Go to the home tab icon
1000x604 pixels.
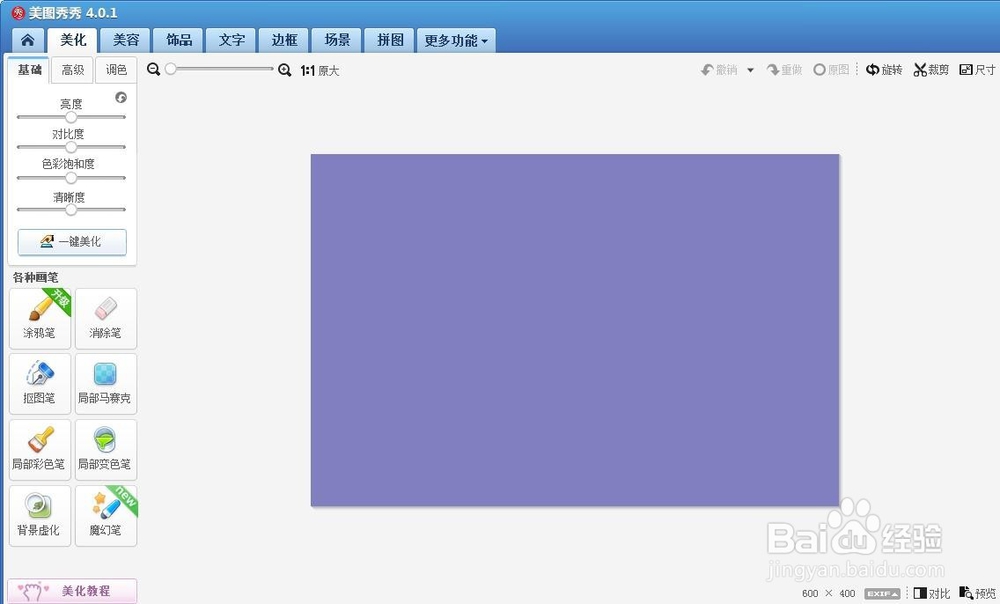(x=27, y=40)
